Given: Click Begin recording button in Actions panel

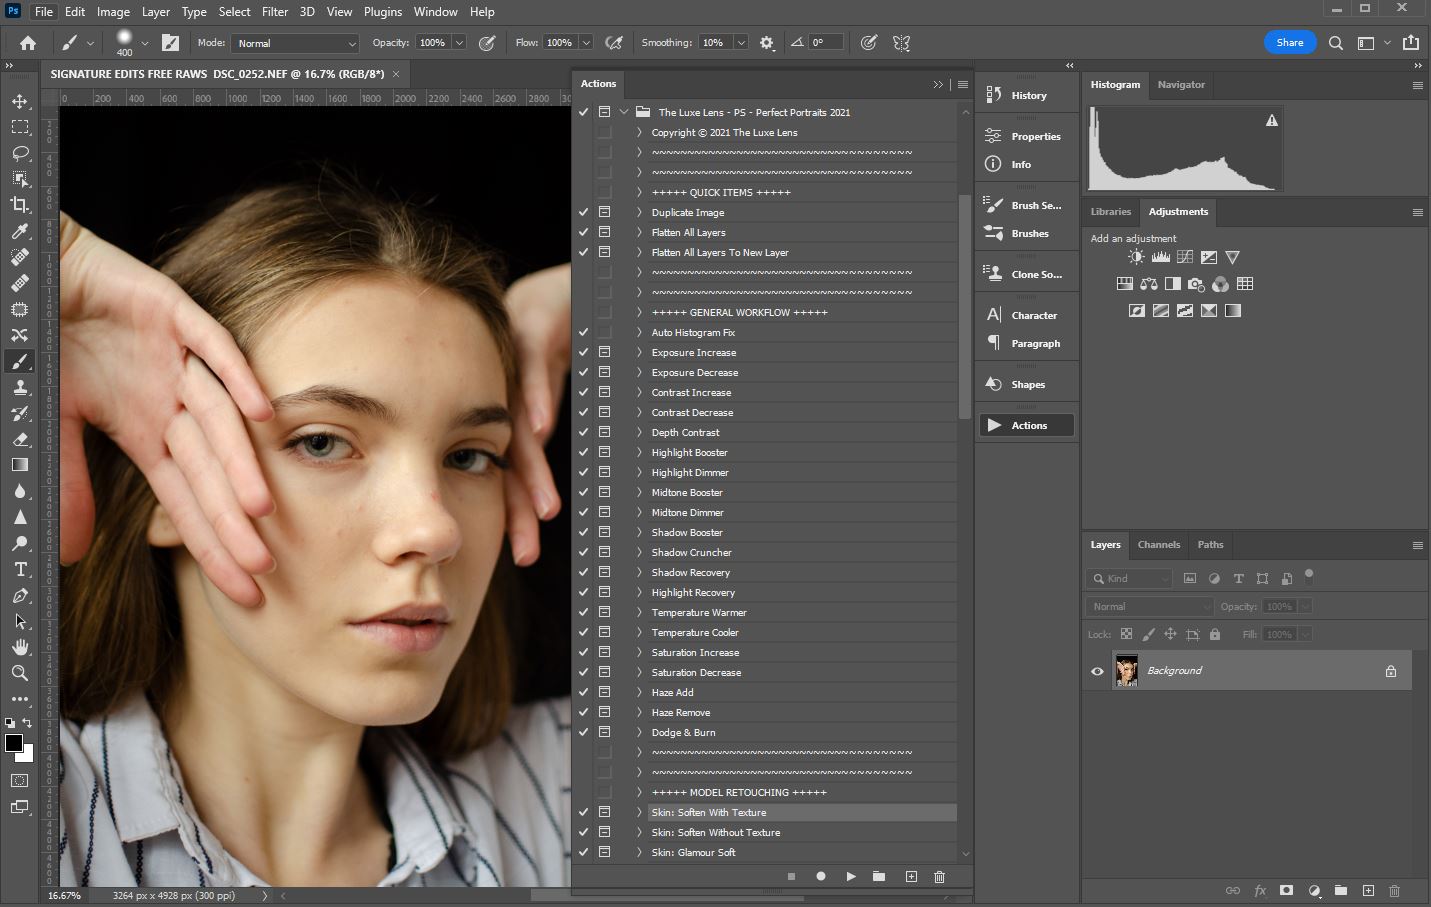Looking at the screenshot, I should click(x=821, y=877).
